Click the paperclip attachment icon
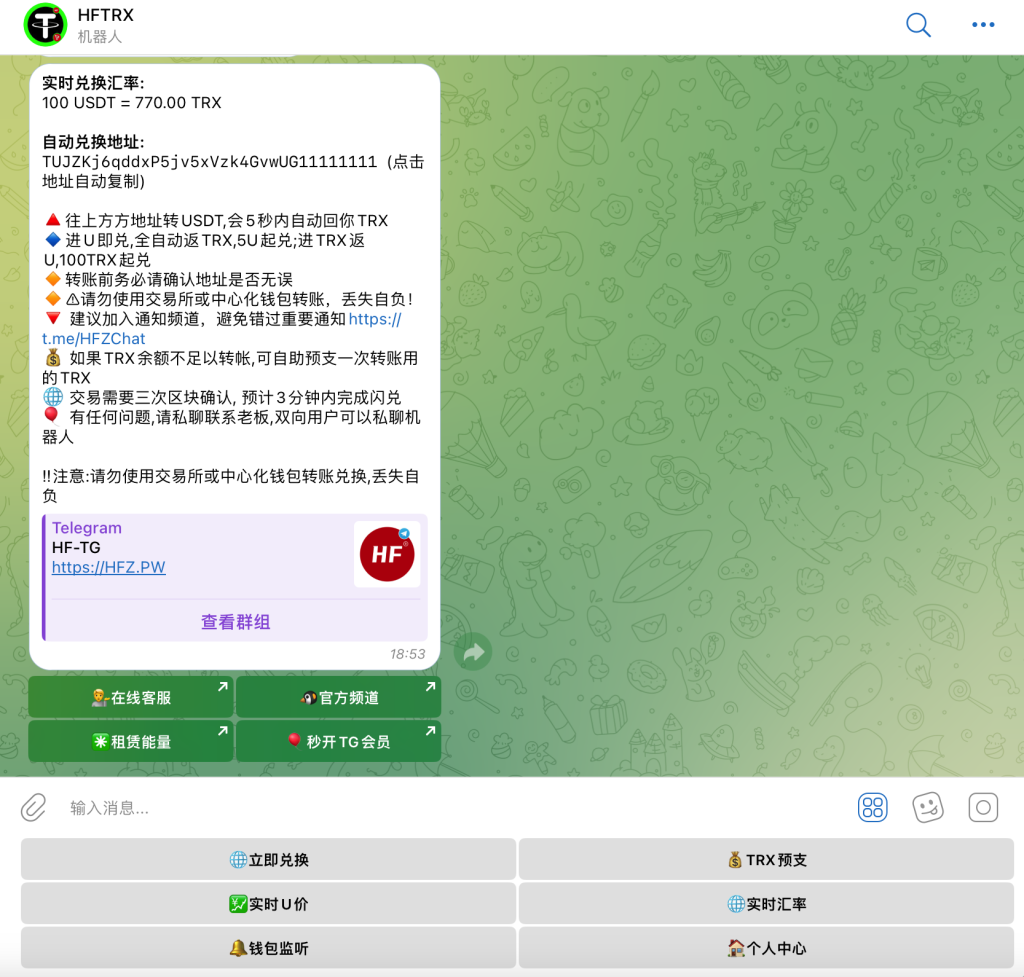This screenshot has width=1024, height=977. (x=32, y=807)
